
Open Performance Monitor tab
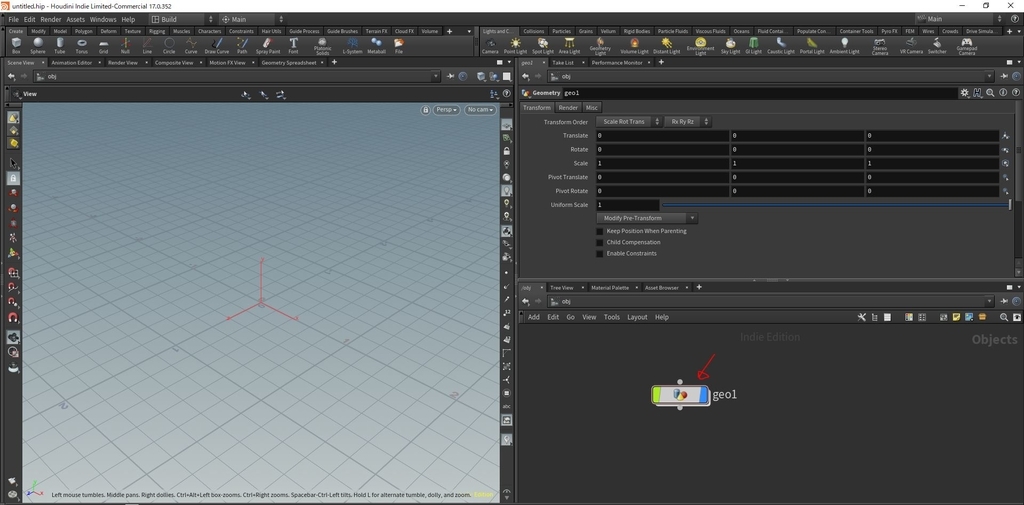coord(616,63)
